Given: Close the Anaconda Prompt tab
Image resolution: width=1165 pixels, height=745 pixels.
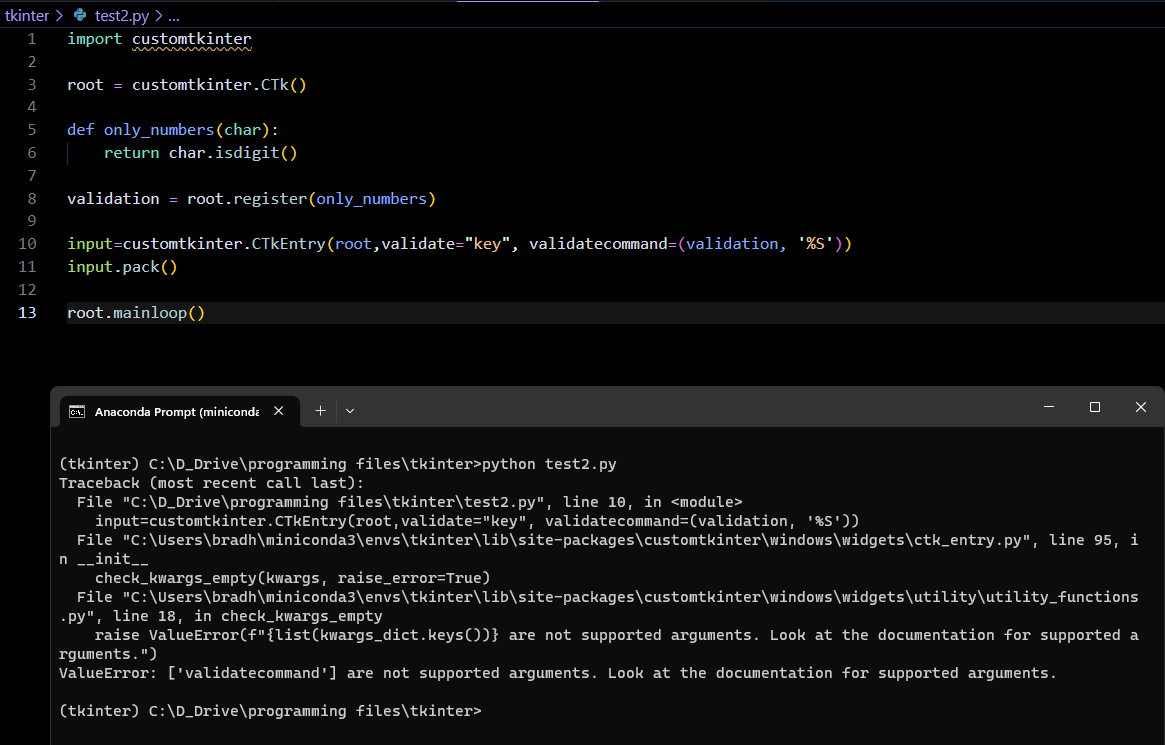Looking at the screenshot, I should pos(278,410).
